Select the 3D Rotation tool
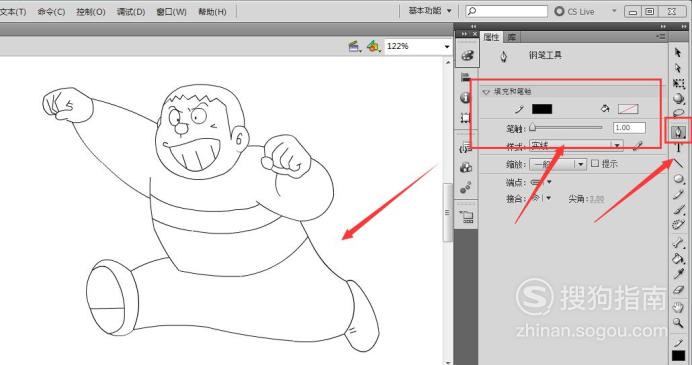 [x=678, y=98]
